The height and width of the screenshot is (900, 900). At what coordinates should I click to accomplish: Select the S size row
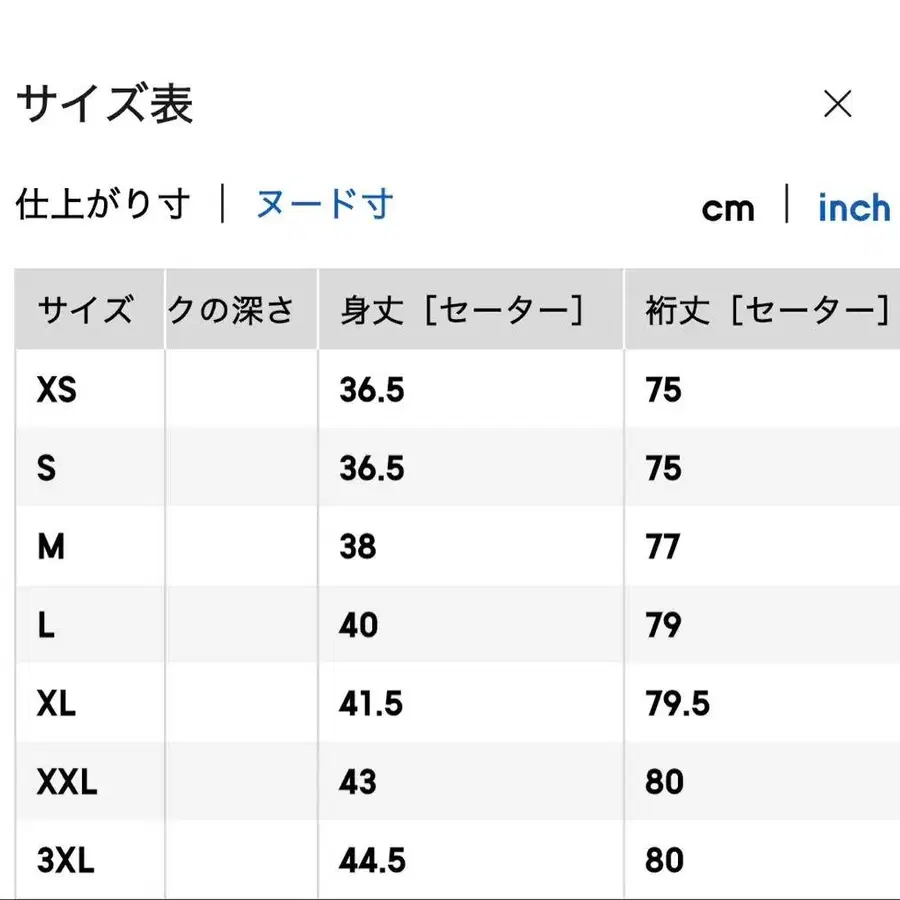coord(46,469)
